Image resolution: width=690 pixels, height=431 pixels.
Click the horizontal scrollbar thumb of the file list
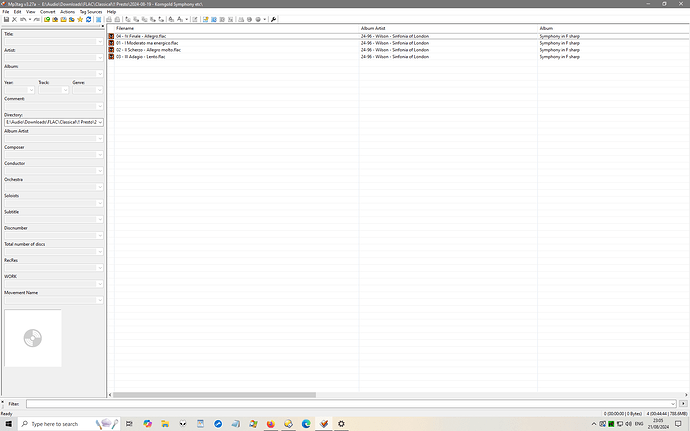pyautogui.click(x=214, y=395)
